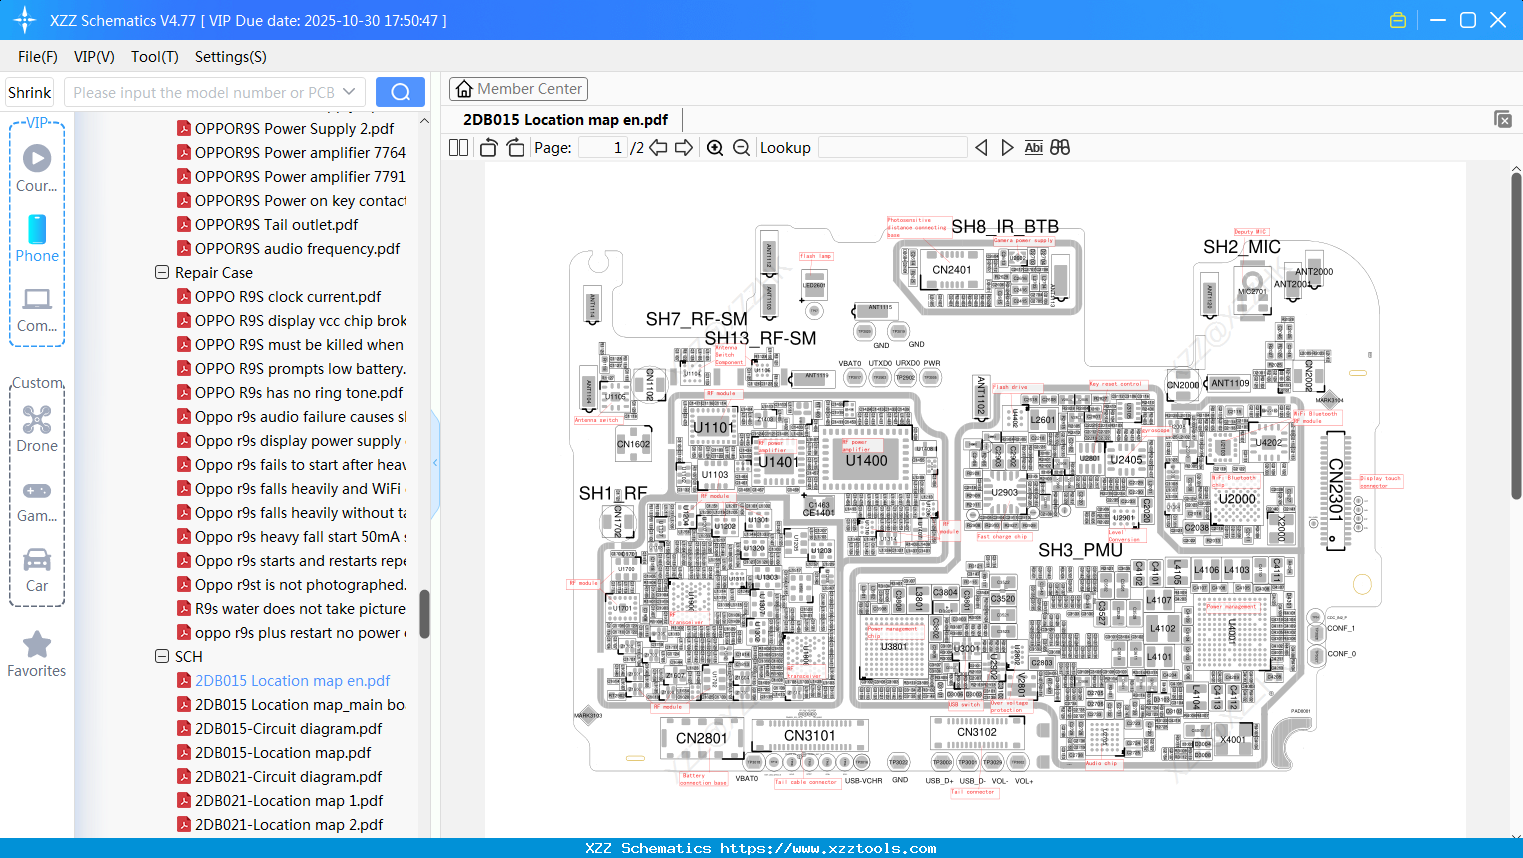Image resolution: width=1523 pixels, height=858 pixels.
Task: Zoom in on the schematic page
Action: 714,147
